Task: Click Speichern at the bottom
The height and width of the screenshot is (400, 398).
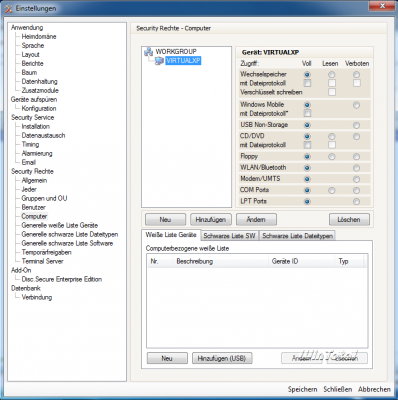Action: pos(302,389)
